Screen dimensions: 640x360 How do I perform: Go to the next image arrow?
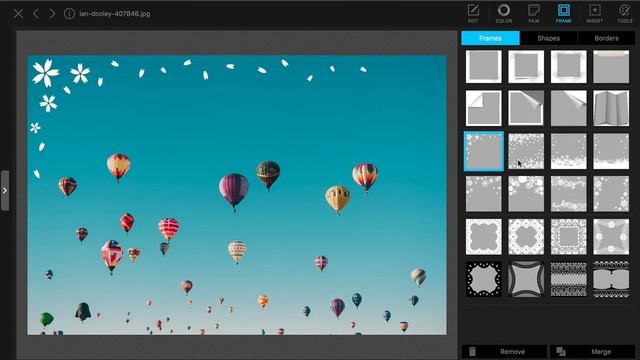click(52, 13)
